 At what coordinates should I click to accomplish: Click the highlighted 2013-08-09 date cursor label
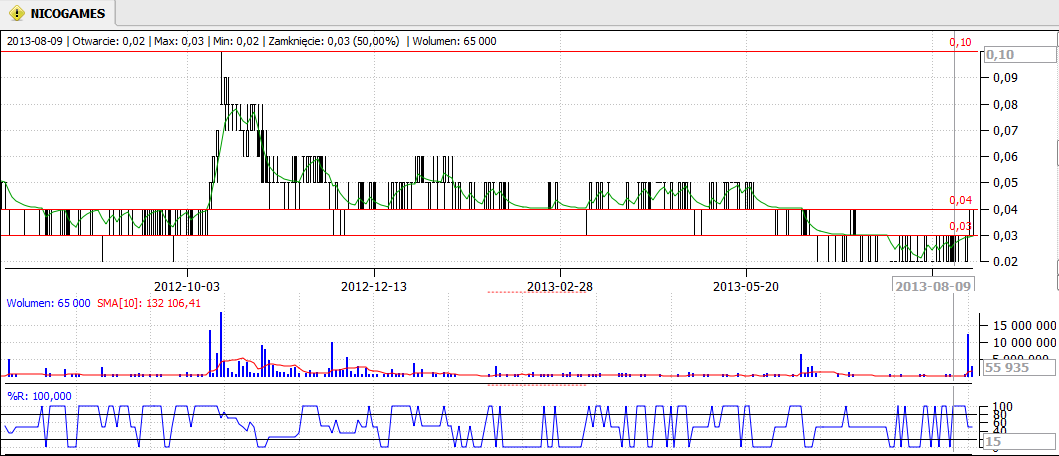click(933, 286)
